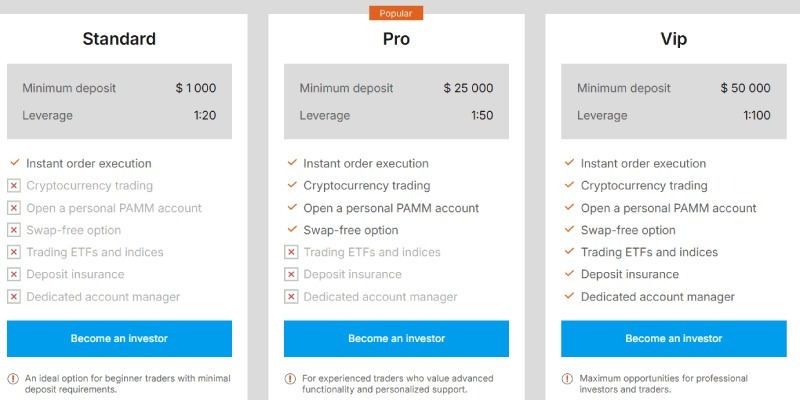Click the info icon under Pro plan

coord(290,378)
